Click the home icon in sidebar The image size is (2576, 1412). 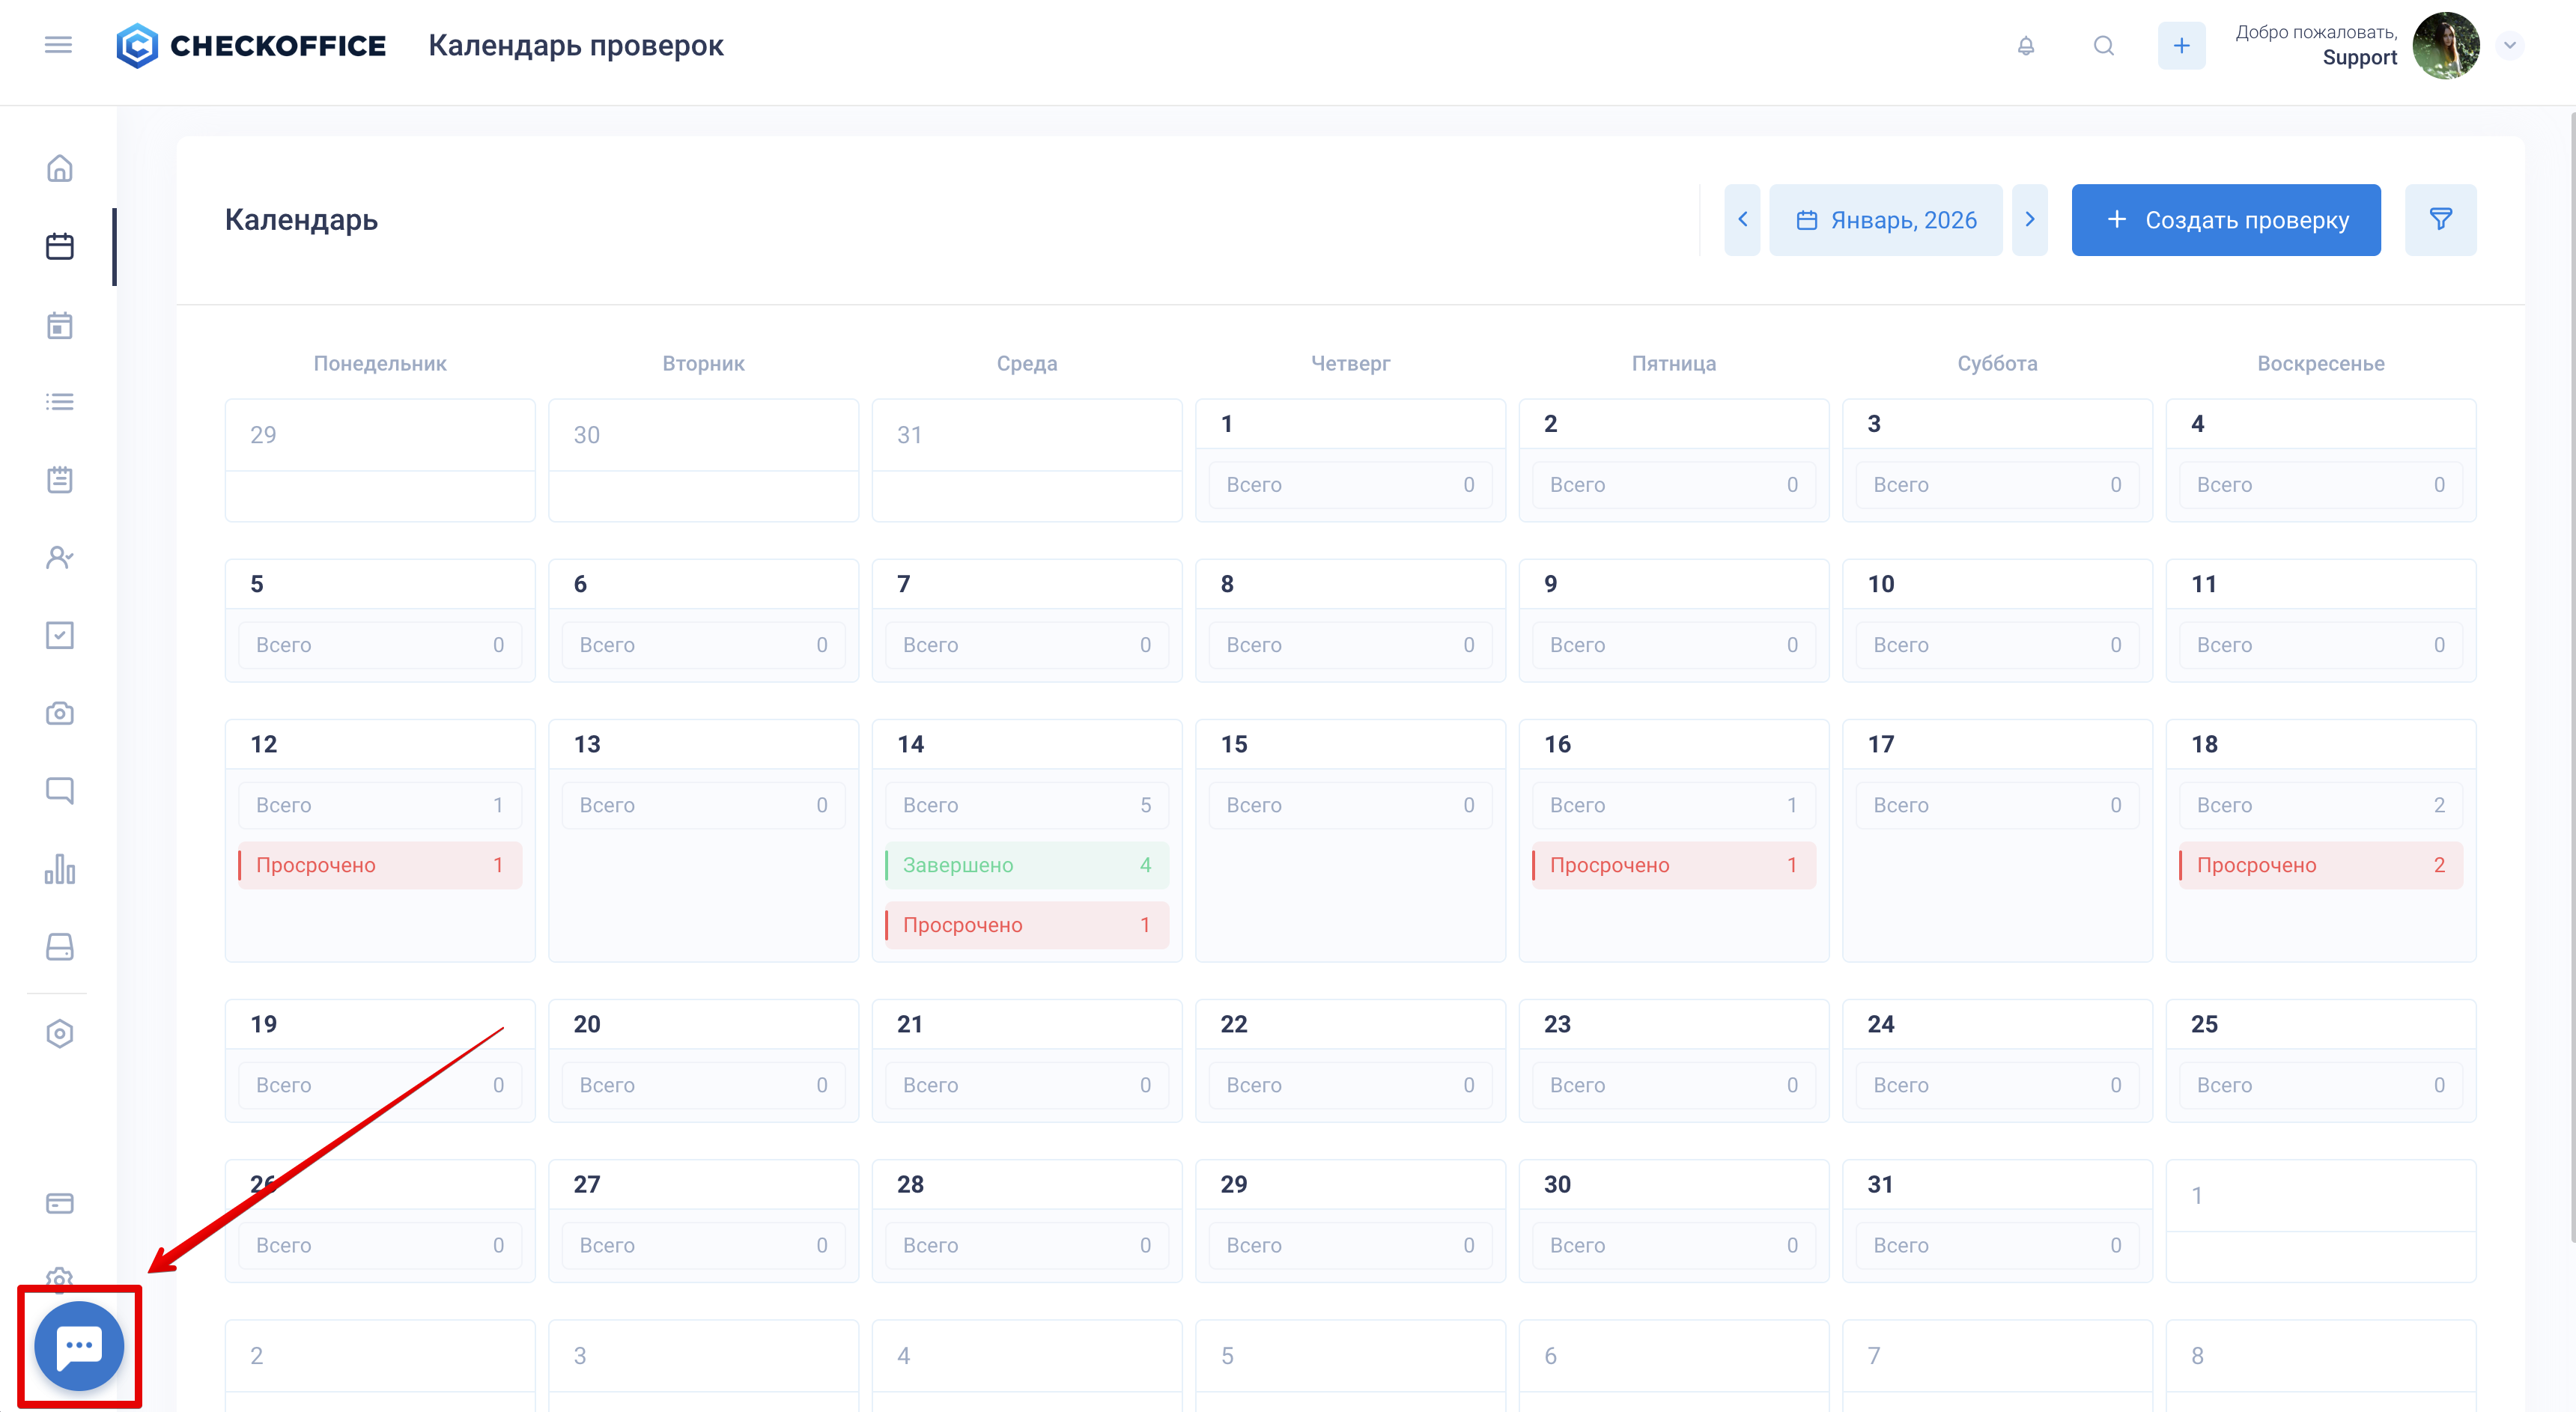click(x=60, y=168)
